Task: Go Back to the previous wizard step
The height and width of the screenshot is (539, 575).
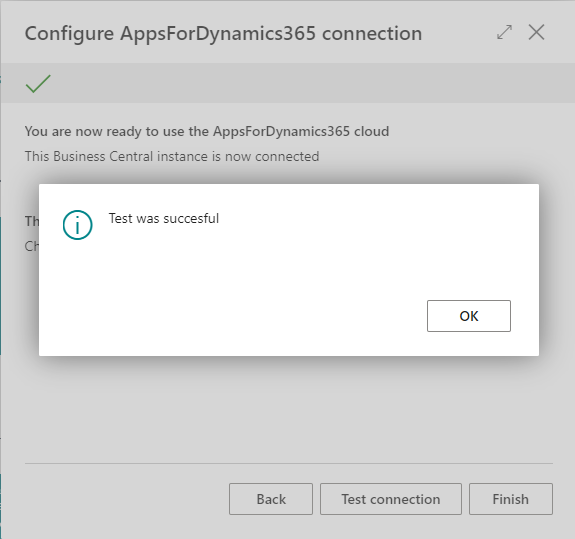Action: coord(271,499)
